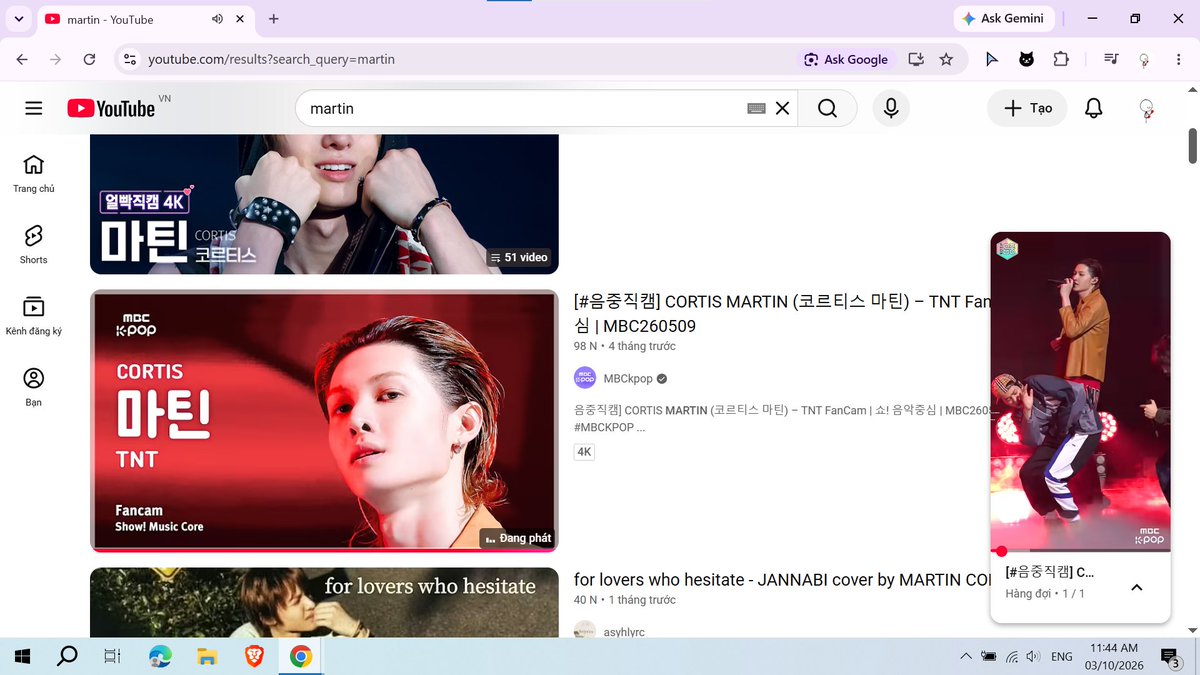This screenshot has height=675, width=1200.
Task: Open the taskbar clock and date
Action: click(1114, 656)
